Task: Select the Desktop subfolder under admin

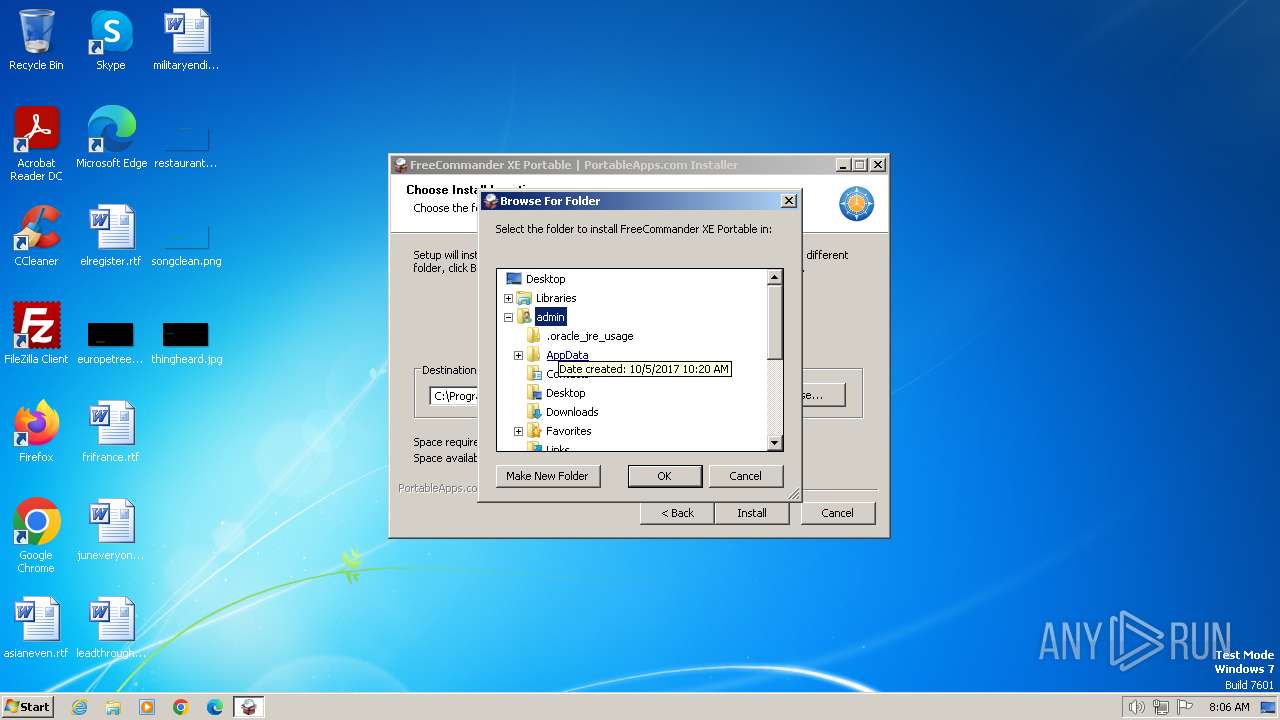Action: point(566,393)
